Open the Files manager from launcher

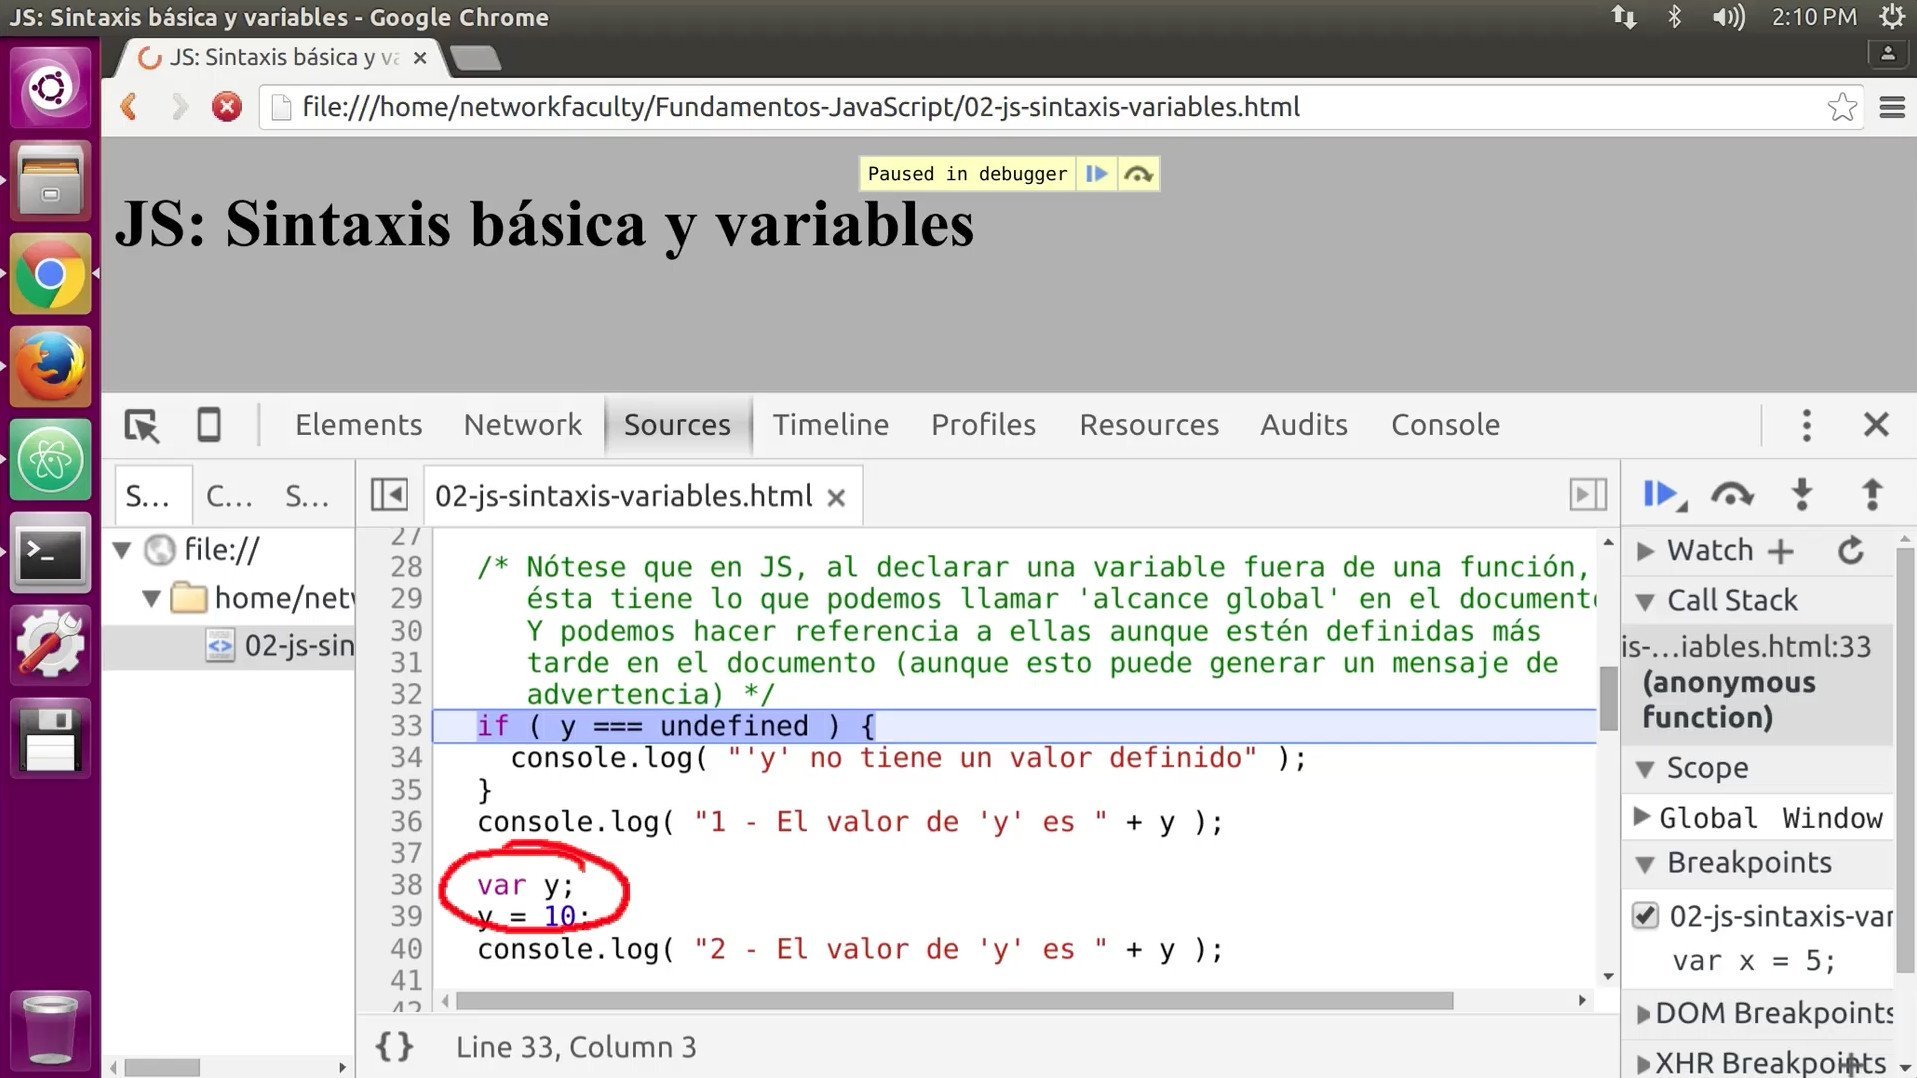point(50,181)
